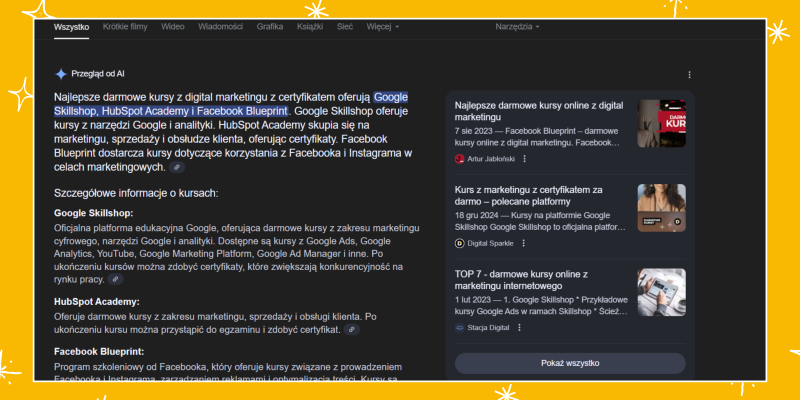Go to the Książki search tab
The width and height of the screenshot is (800, 400).
pyautogui.click(x=310, y=26)
